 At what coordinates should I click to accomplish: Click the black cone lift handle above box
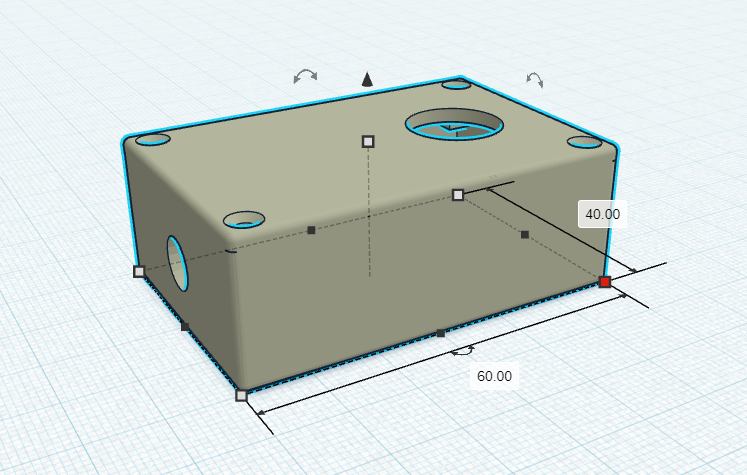(x=367, y=79)
